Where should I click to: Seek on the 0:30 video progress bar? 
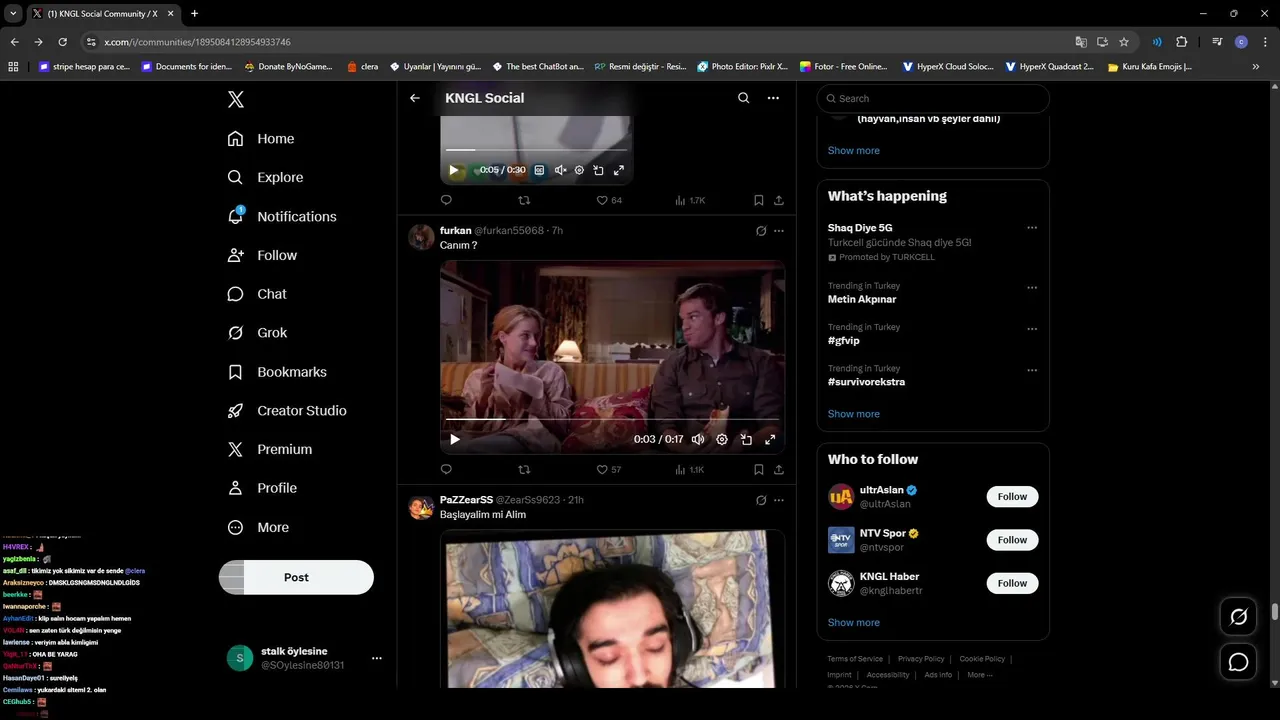pyautogui.click(x=536, y=150)
